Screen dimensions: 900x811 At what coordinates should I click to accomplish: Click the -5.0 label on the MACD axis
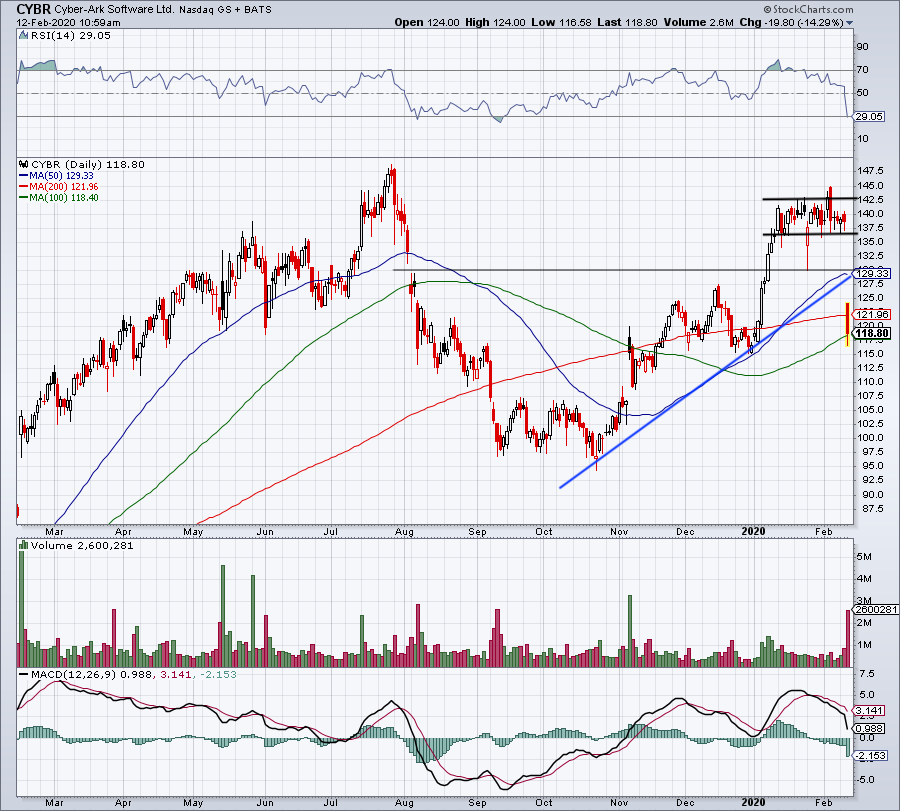click(x=866, y=779)
